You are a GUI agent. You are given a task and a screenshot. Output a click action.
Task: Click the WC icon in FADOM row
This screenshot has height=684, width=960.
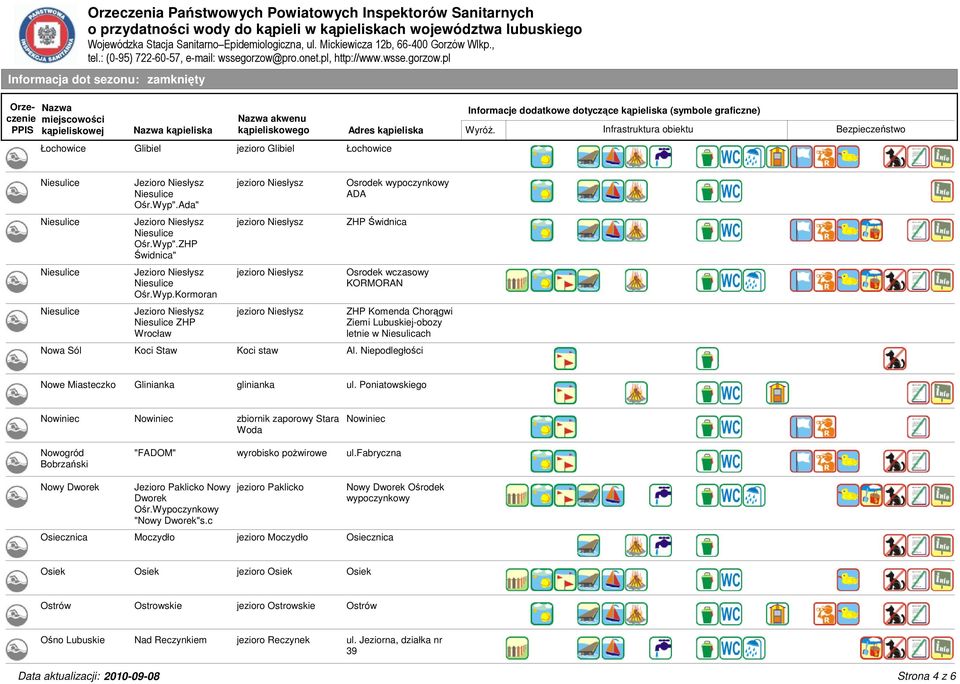coord(730,462)
